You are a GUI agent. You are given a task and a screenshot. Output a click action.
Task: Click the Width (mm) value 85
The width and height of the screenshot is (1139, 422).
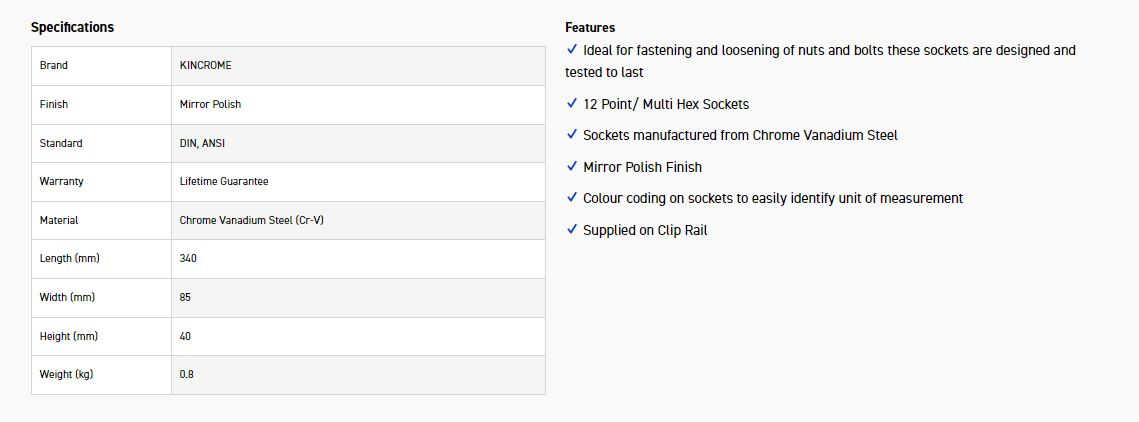pos(185,297)
